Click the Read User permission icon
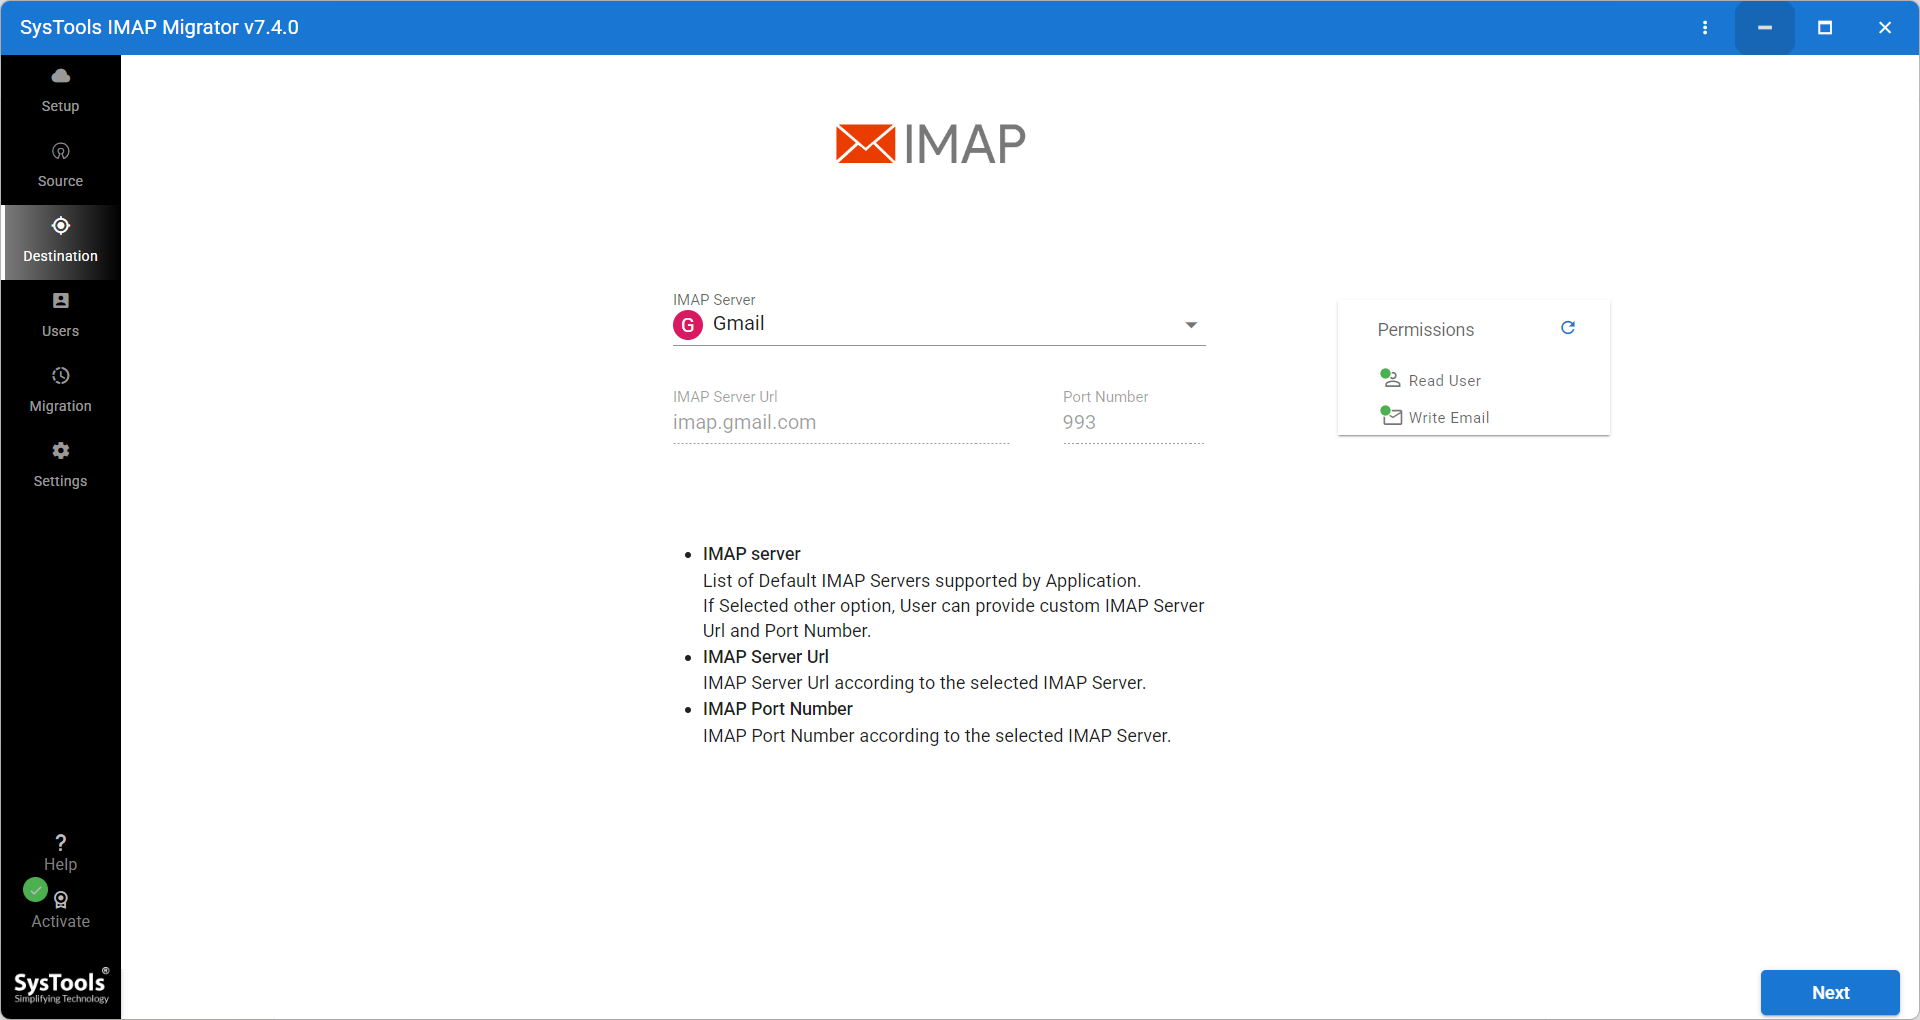1920x1020 pixels. pyautogui.click(x=1389, y=378)
